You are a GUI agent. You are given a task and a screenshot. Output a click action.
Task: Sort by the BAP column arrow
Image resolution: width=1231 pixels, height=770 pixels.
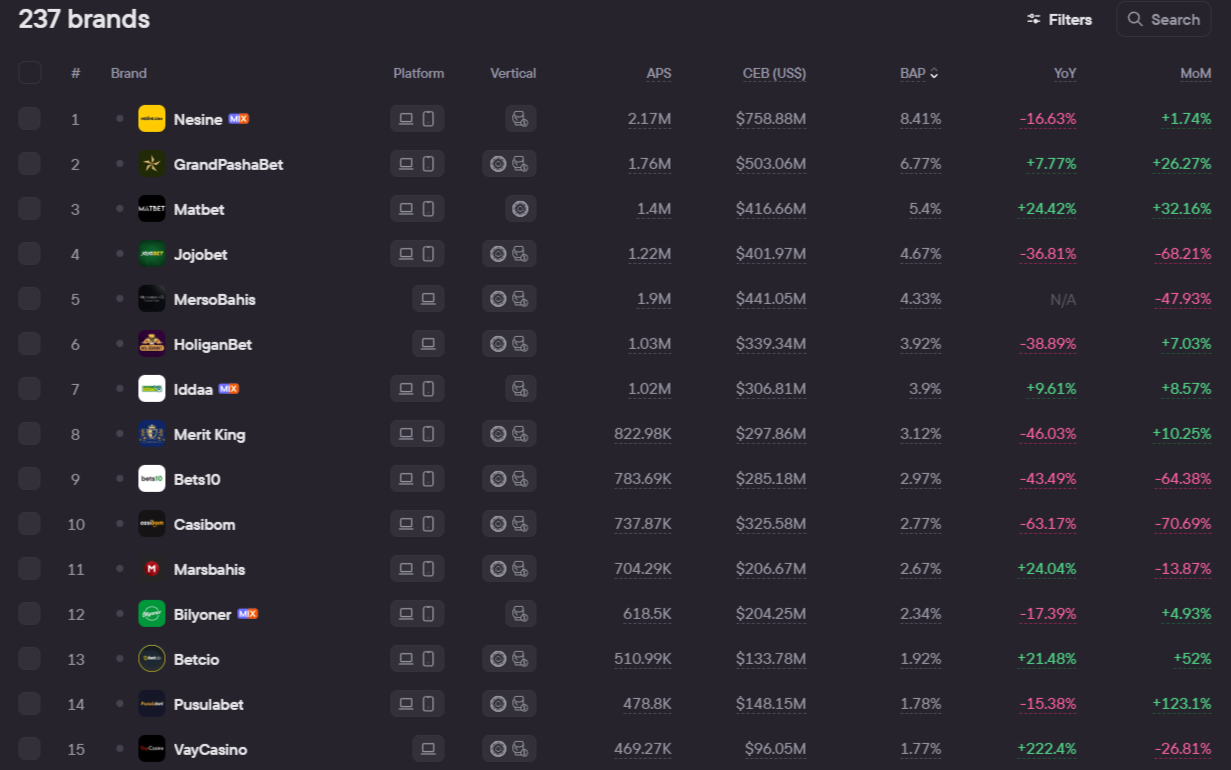click(x=934, y=73)
